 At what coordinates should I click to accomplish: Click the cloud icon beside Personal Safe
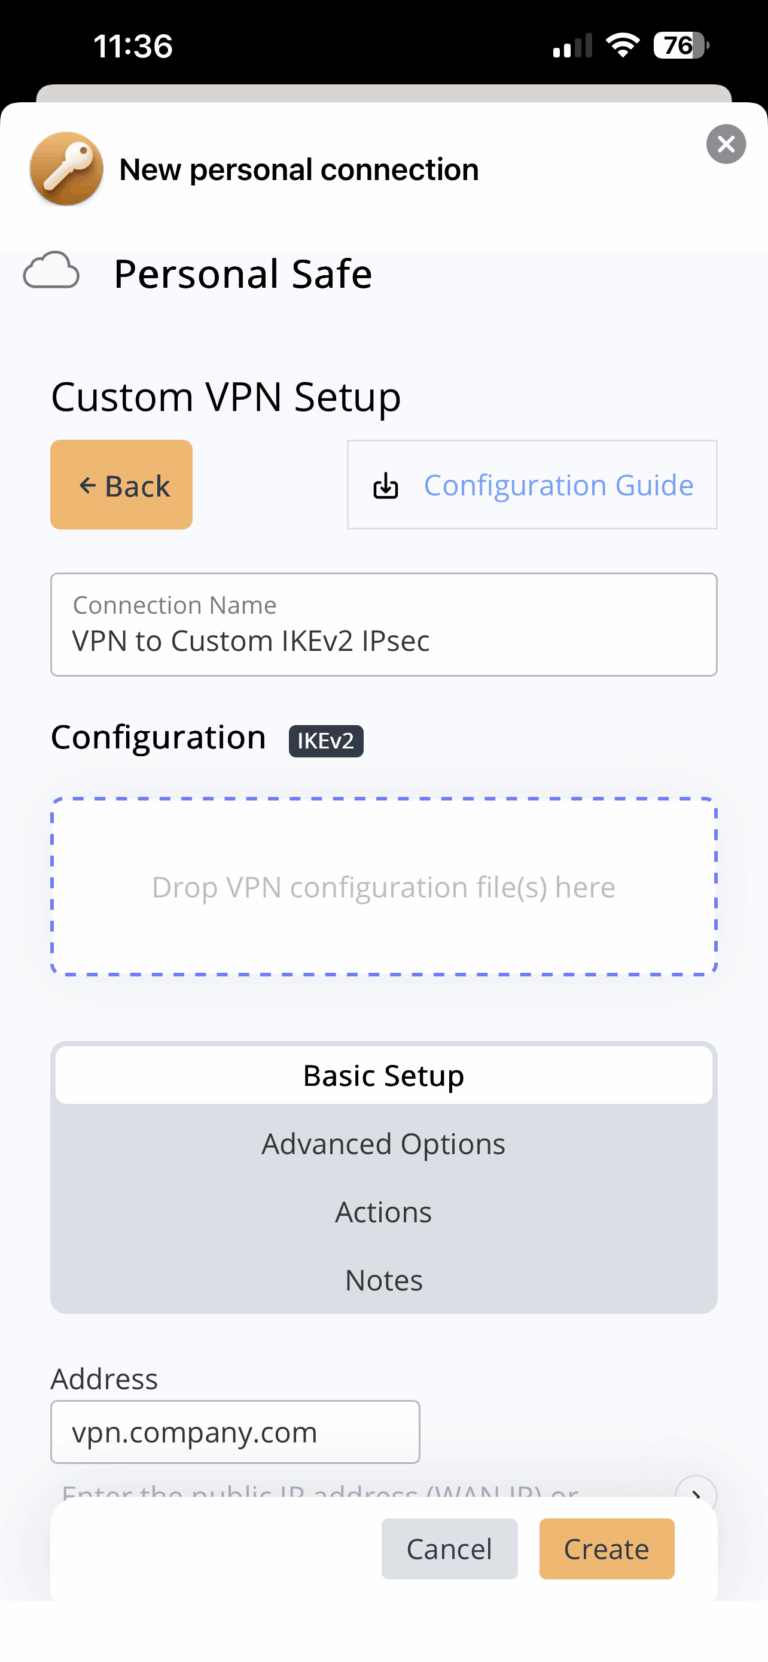pyautogui.click(x=51, y=270)
